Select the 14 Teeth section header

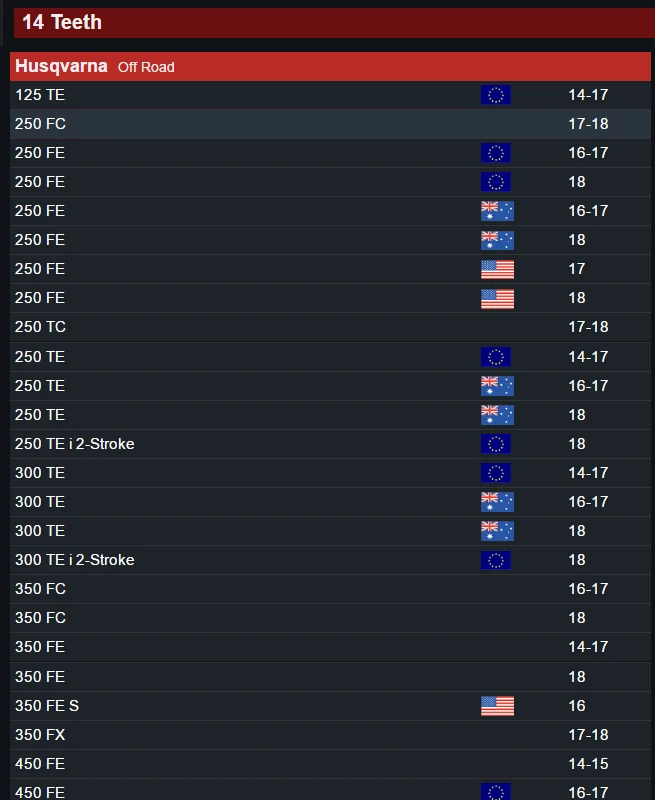tap(334, 23)
